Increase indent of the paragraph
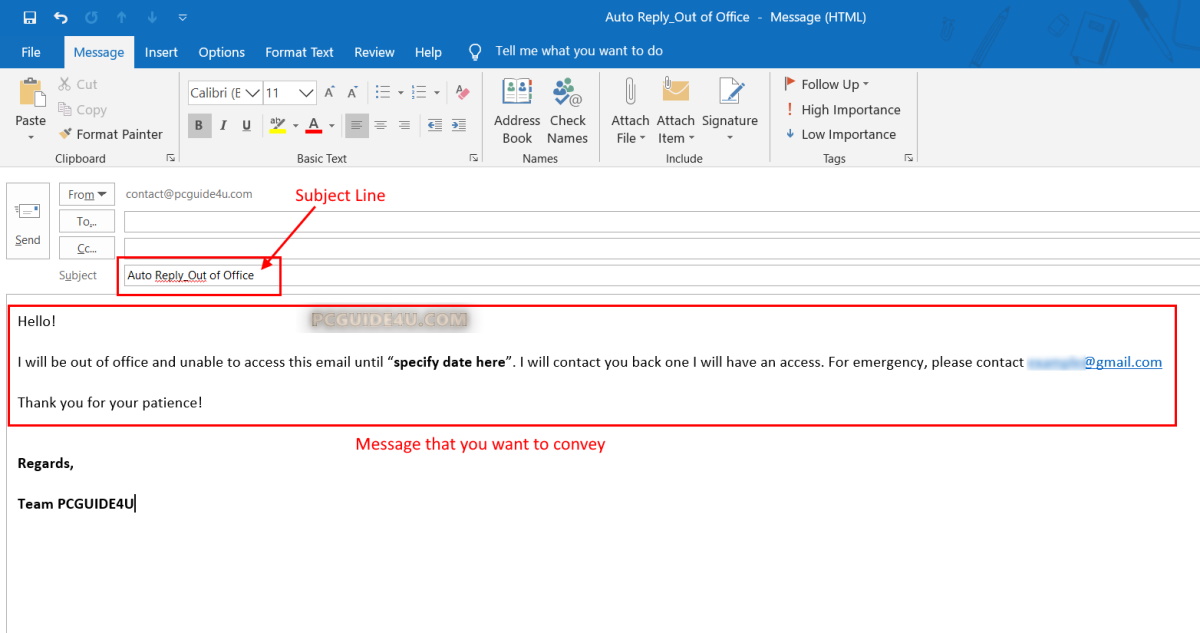The image size is (1200, 633). (459, 125)
